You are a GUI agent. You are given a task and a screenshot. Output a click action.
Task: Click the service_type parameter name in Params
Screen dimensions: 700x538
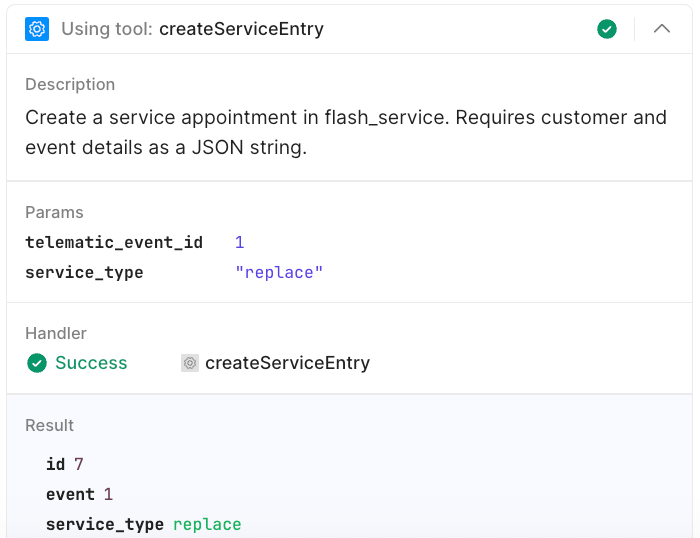tap(84, 272)
